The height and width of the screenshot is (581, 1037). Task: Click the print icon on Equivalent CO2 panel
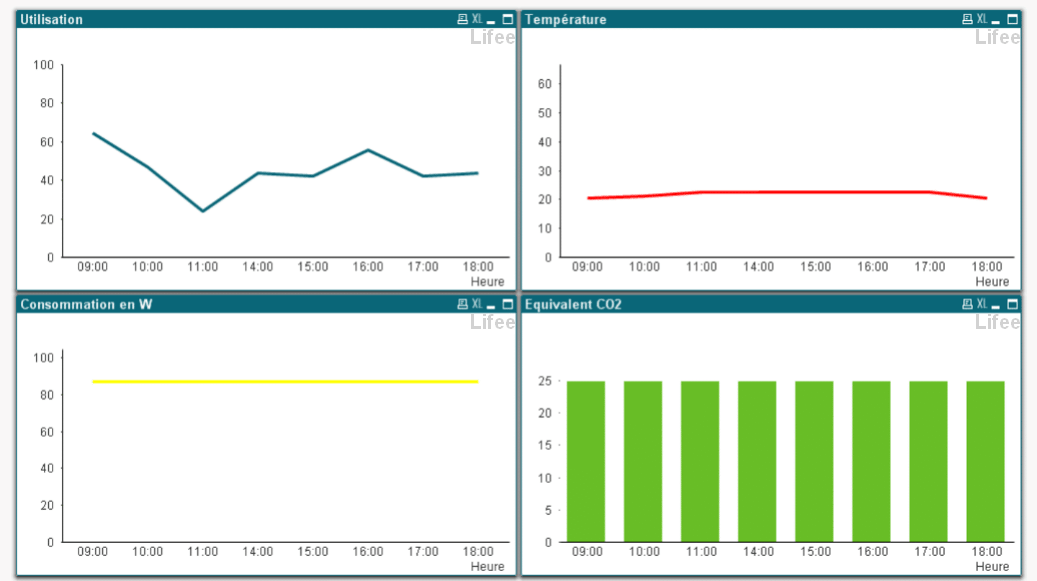(966, 304)
